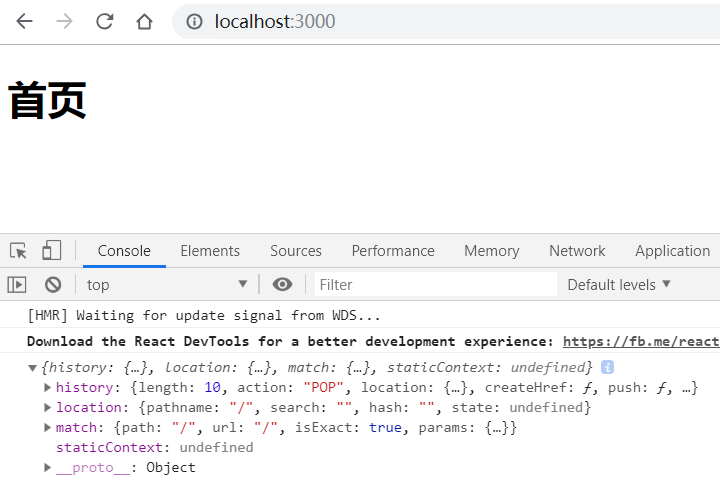Reload the localhost page
Screen dimensions: 720x480
coord(104,21)
